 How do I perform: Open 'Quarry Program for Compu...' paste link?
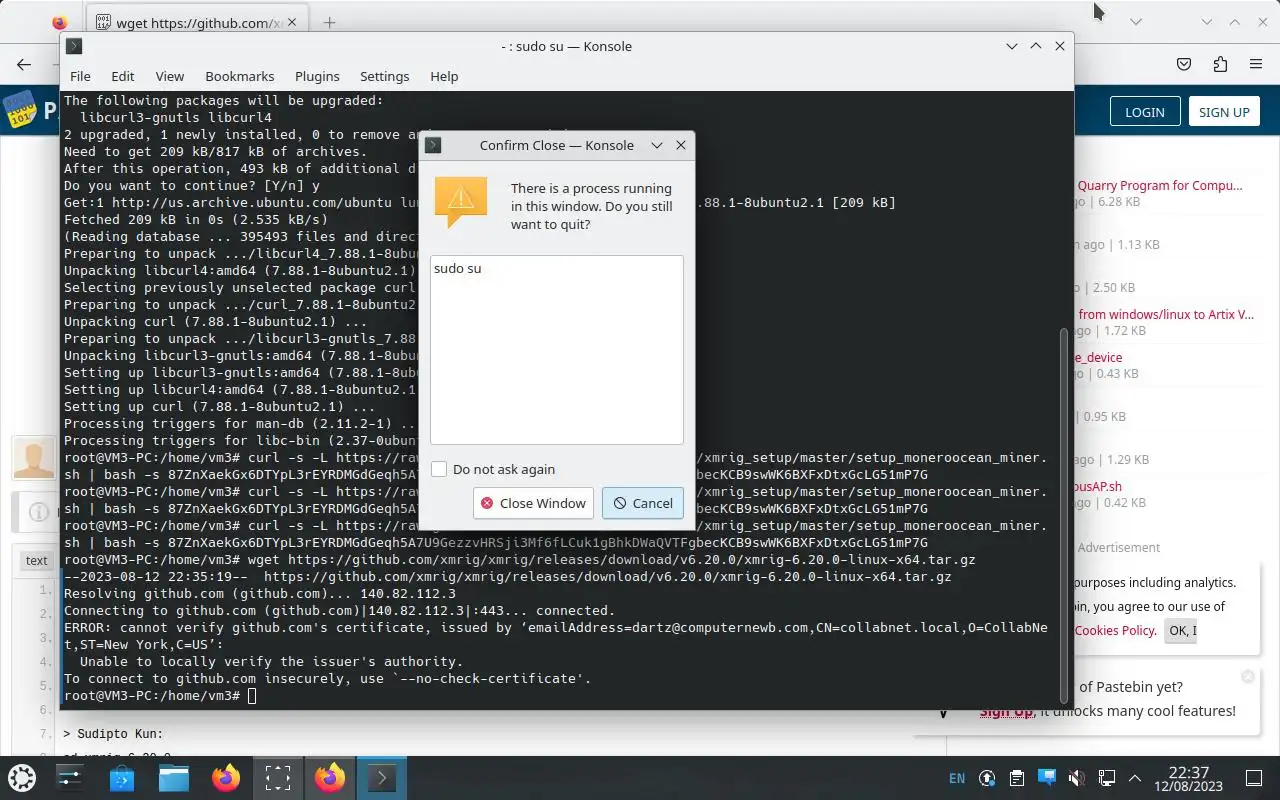pyautogui.click(x=1160, y=185)
